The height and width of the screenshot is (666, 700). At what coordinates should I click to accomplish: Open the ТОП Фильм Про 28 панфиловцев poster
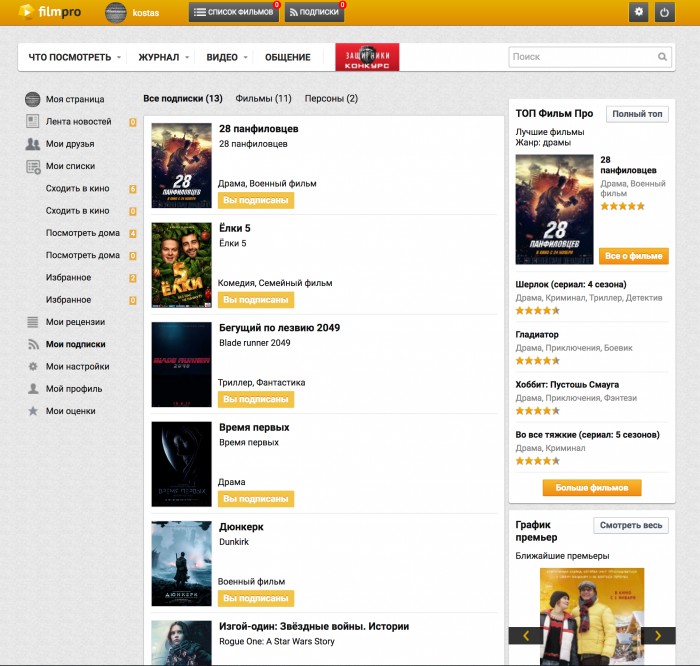(554, 209)
